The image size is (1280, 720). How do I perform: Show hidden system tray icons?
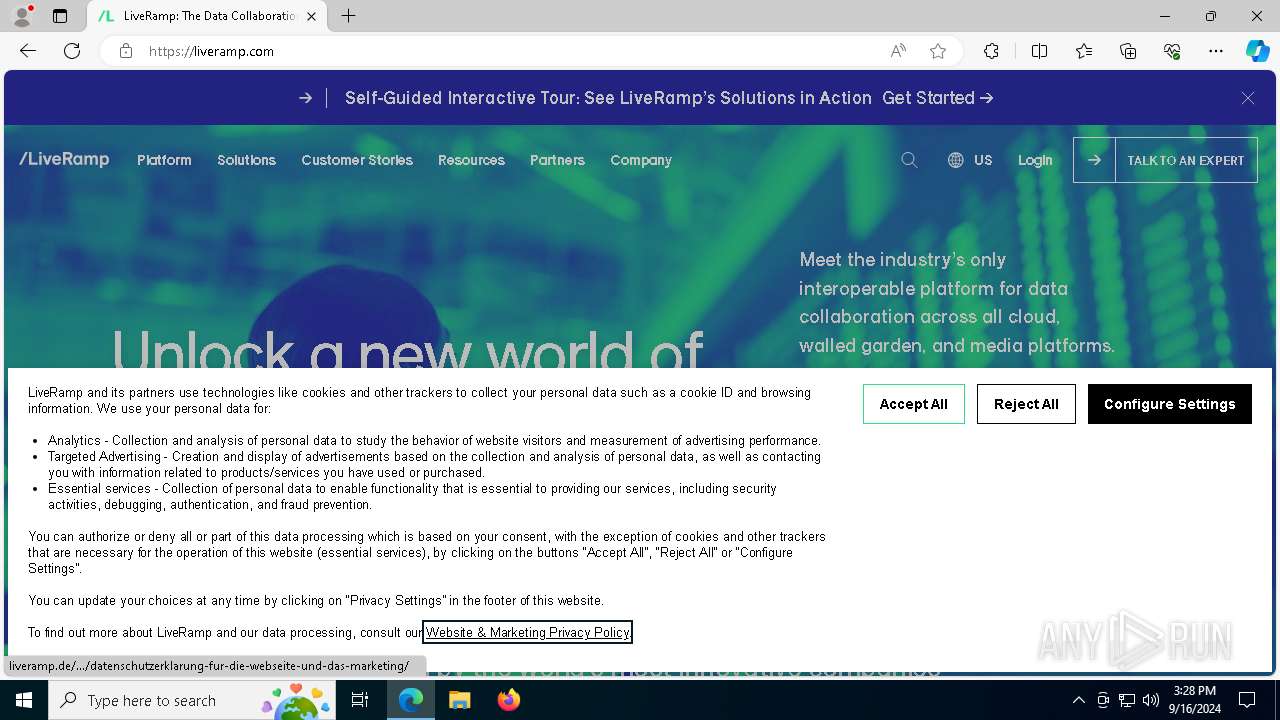(x=1078, y=700)
